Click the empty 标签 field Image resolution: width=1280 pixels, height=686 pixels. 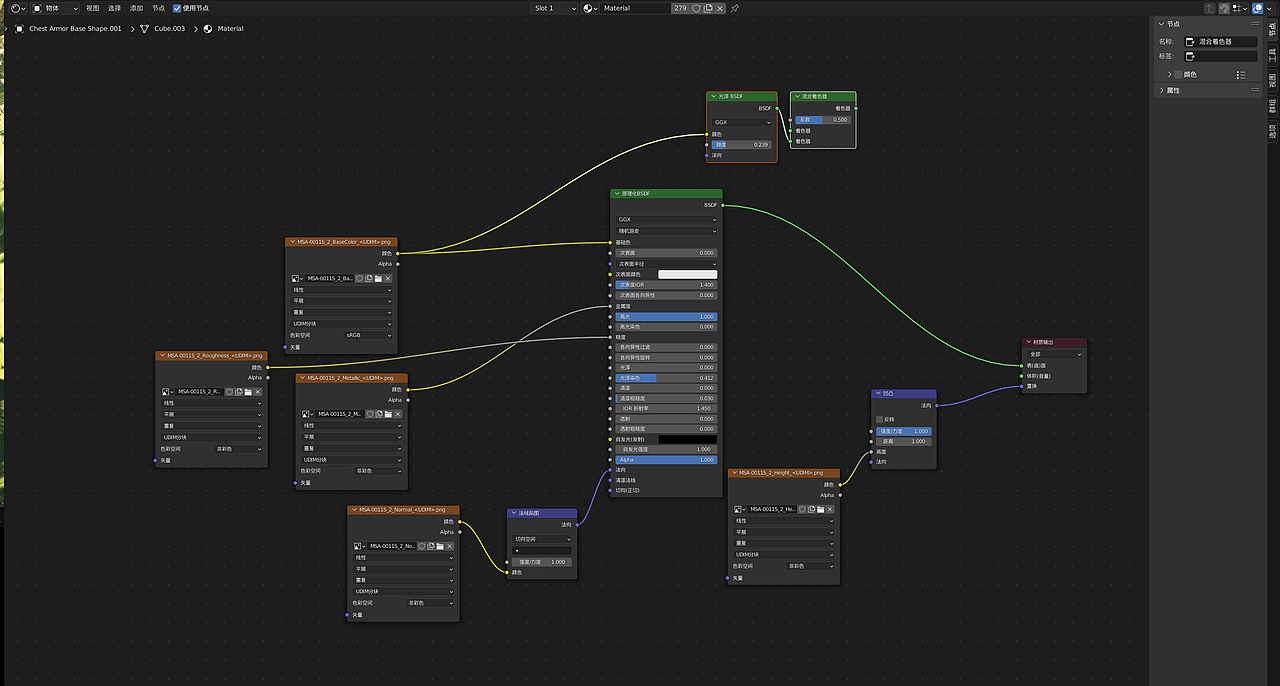(1220, 56)
